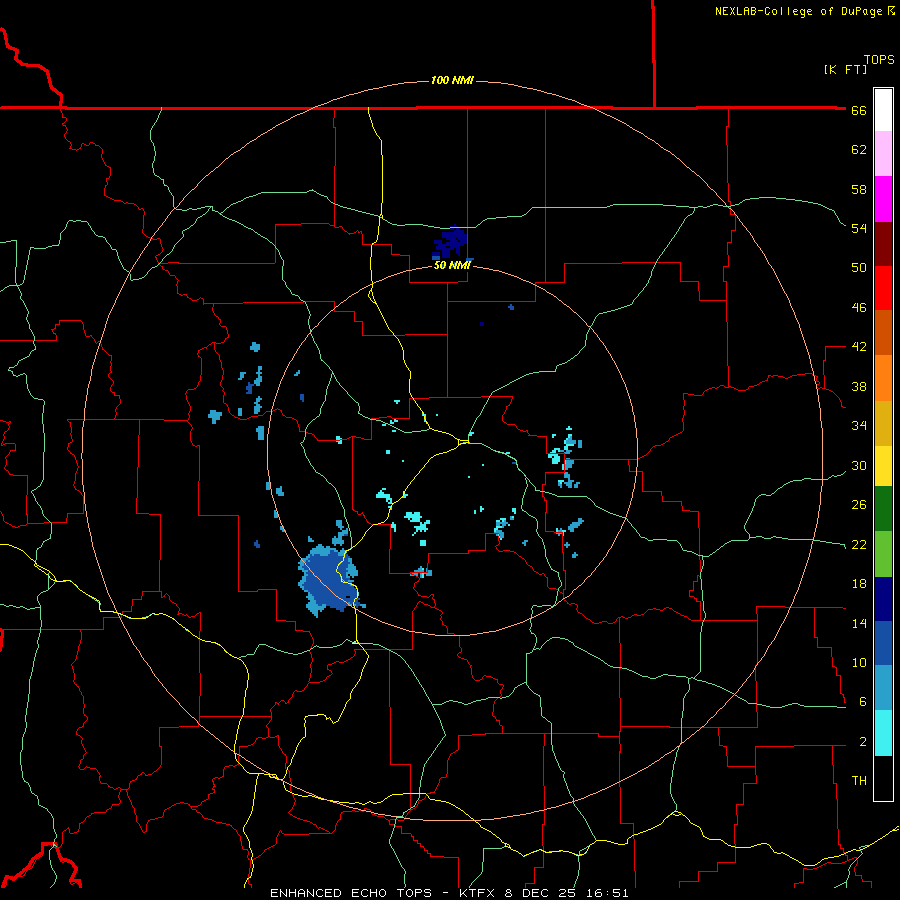
Task: Click the '18' legend scale value
Action: tap(859, 584)
